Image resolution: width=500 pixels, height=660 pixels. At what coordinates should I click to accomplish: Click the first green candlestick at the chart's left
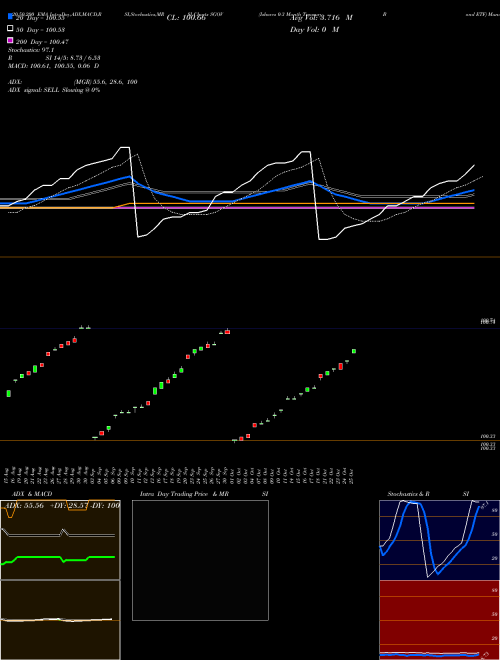click(8, 393)
